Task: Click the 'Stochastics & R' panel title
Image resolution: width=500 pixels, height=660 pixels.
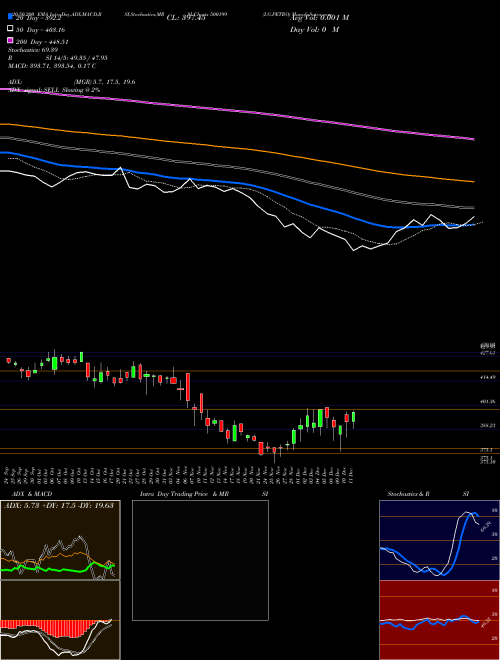Action: click(408, 494)
